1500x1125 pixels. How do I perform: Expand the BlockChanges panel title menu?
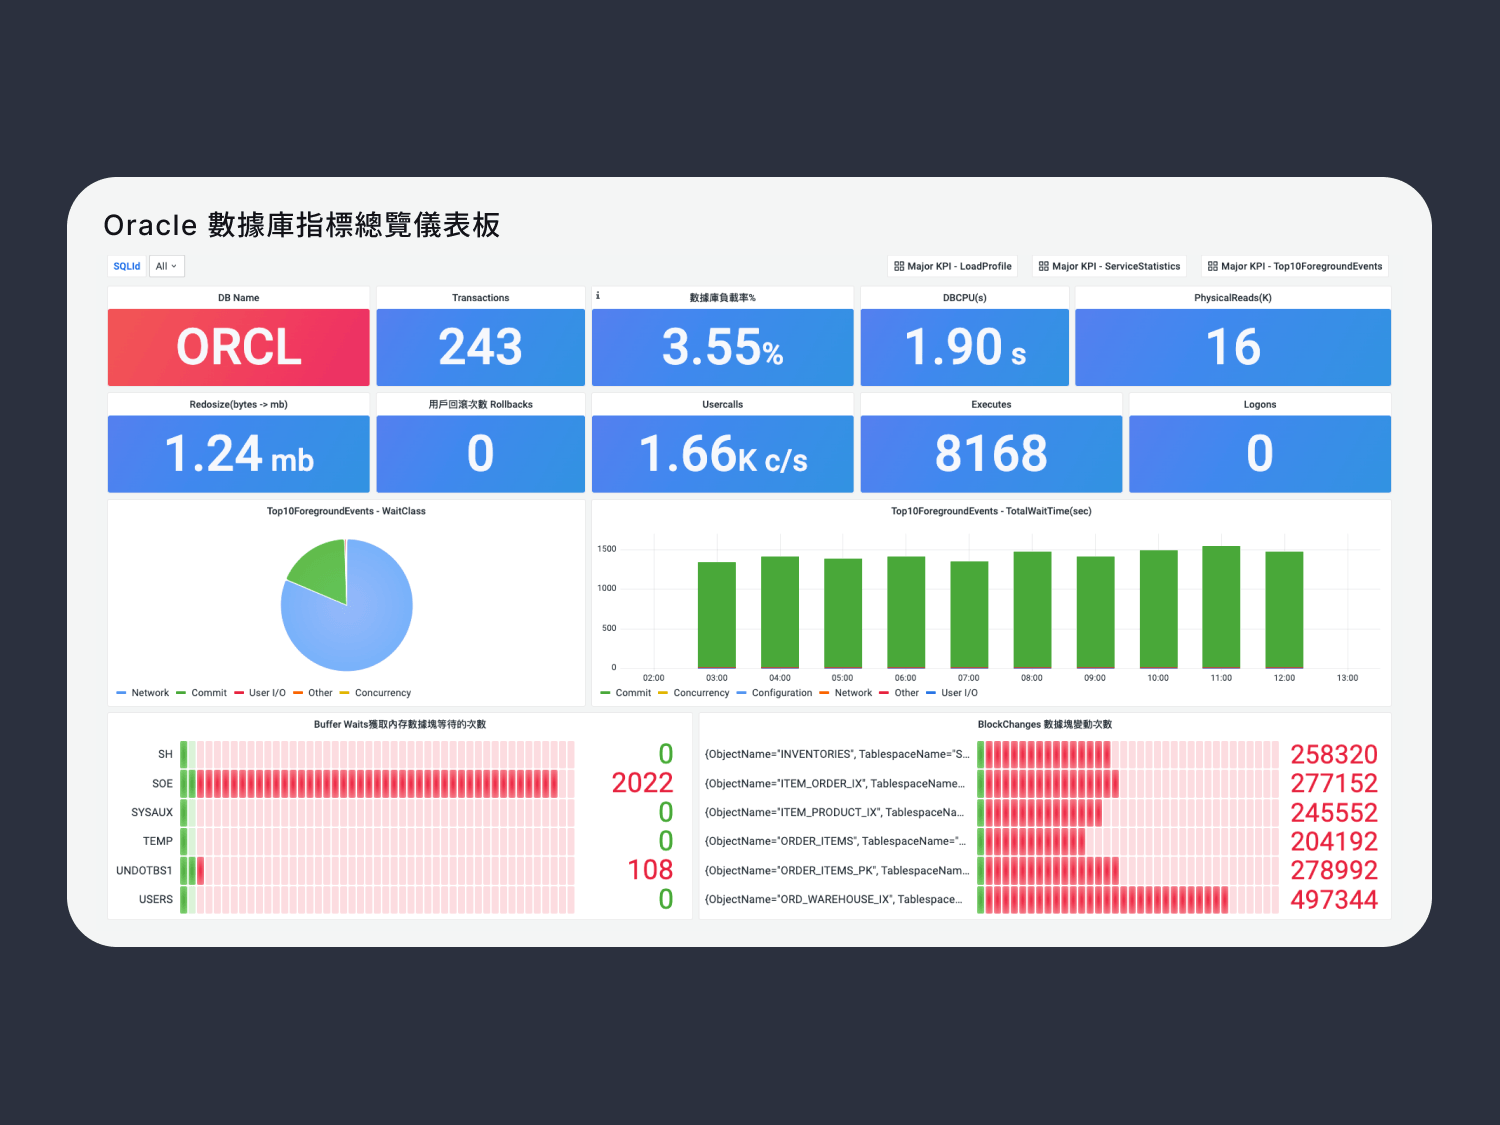(x=1044, y=724)
